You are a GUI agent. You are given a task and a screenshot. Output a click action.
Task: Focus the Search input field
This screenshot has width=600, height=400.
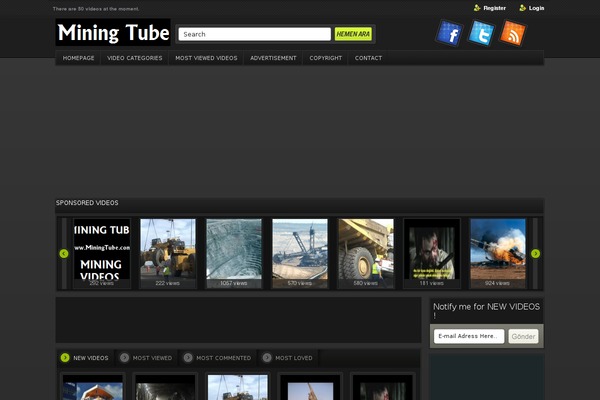(x=254, y=34)
